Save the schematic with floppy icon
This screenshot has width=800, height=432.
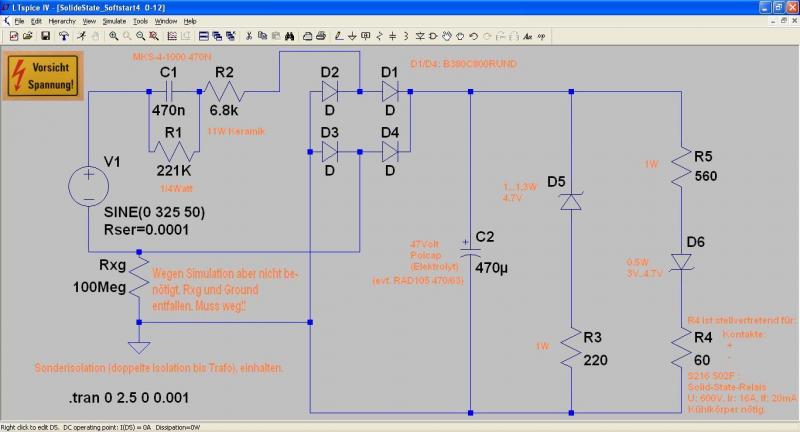point(45,36)
